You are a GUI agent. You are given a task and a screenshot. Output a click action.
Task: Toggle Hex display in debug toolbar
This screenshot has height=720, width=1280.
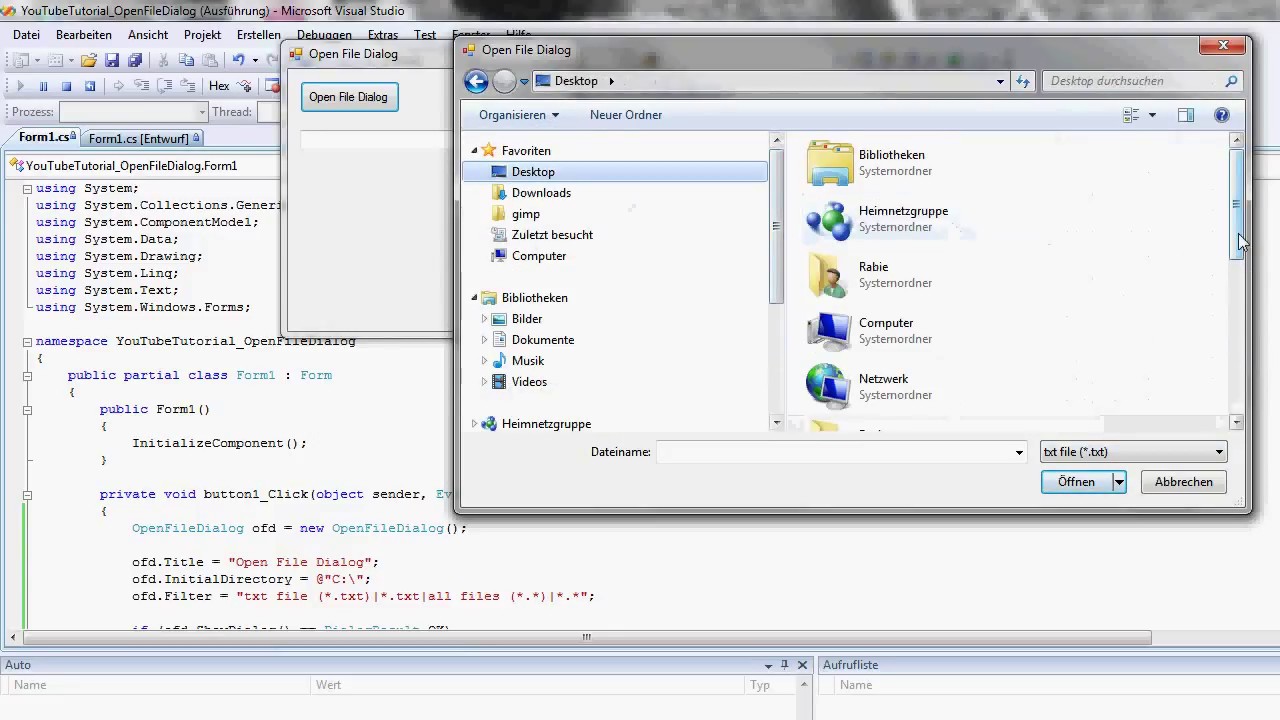click(219, 86)
